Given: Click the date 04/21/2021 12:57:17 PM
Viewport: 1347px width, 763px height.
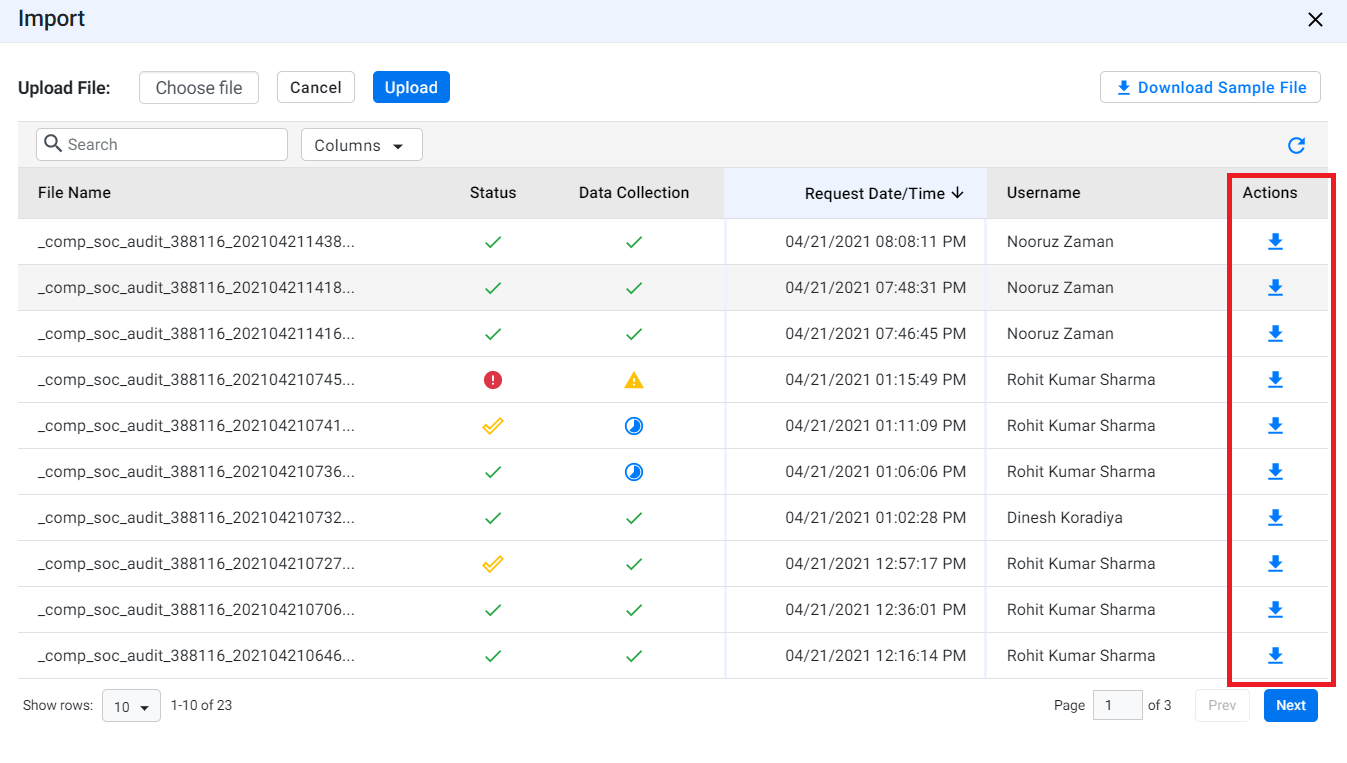Looking at the screenshot, I should pyautogui.click(x=876, y=564).
